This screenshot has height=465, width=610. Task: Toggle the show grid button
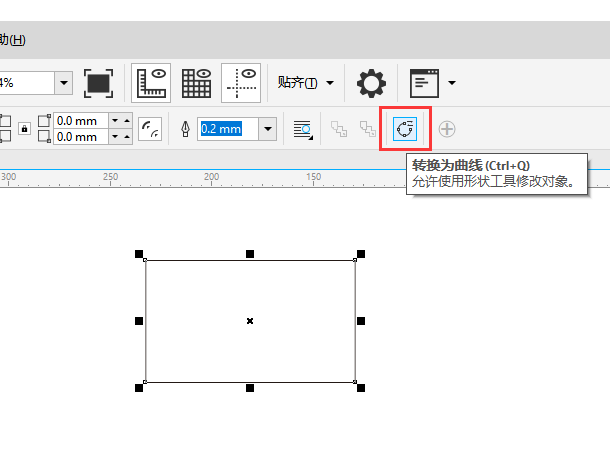click(196, 83)
